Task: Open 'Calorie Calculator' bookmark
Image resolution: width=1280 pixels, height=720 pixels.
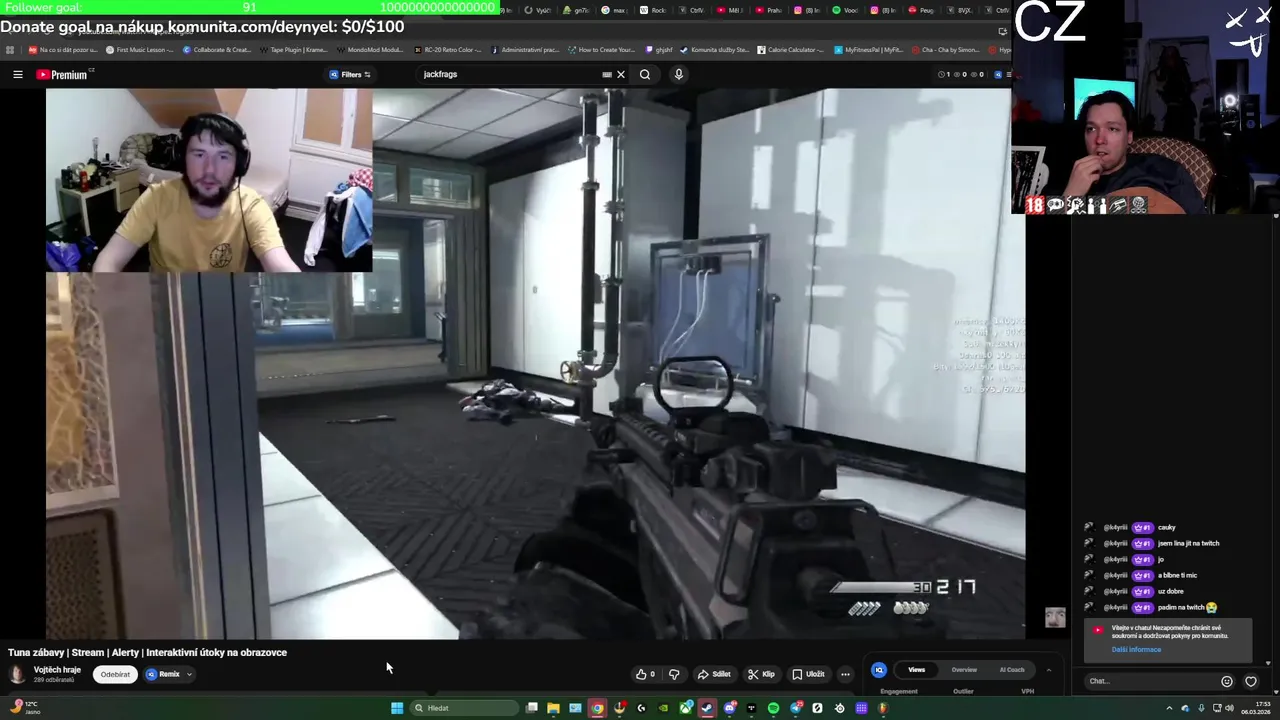Action: pyautogui.click(x=791, y=49)
